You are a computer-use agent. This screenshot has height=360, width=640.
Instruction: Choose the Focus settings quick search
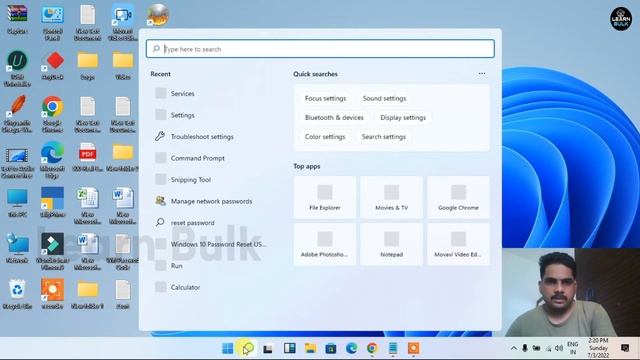tap(325, 98)
